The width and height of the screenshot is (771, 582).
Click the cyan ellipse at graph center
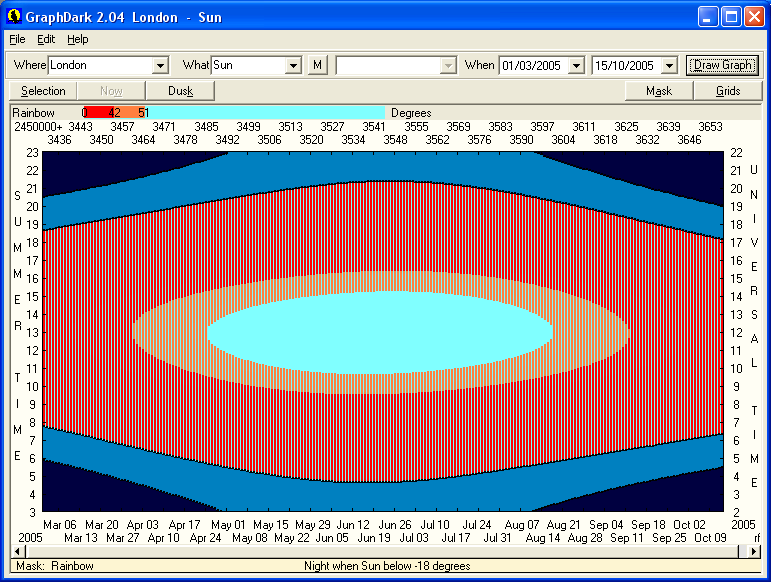(x=380, y=332)
